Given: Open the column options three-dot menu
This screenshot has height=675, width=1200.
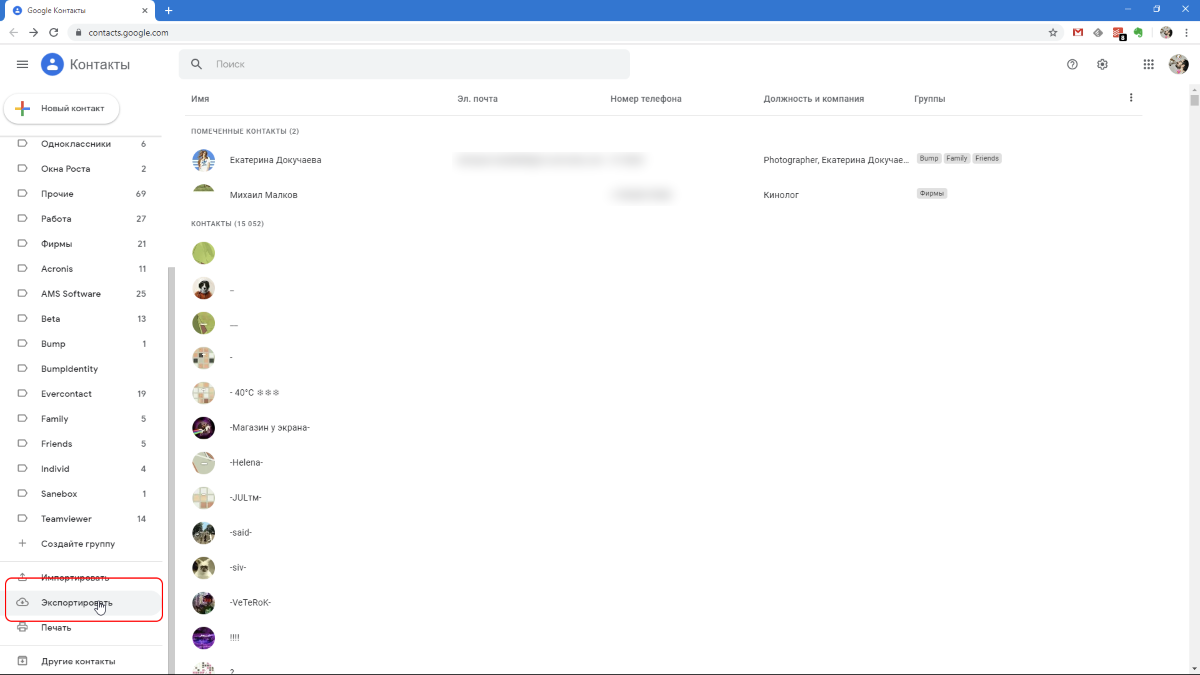Looking at the screenshot, I should [1131, 97].
